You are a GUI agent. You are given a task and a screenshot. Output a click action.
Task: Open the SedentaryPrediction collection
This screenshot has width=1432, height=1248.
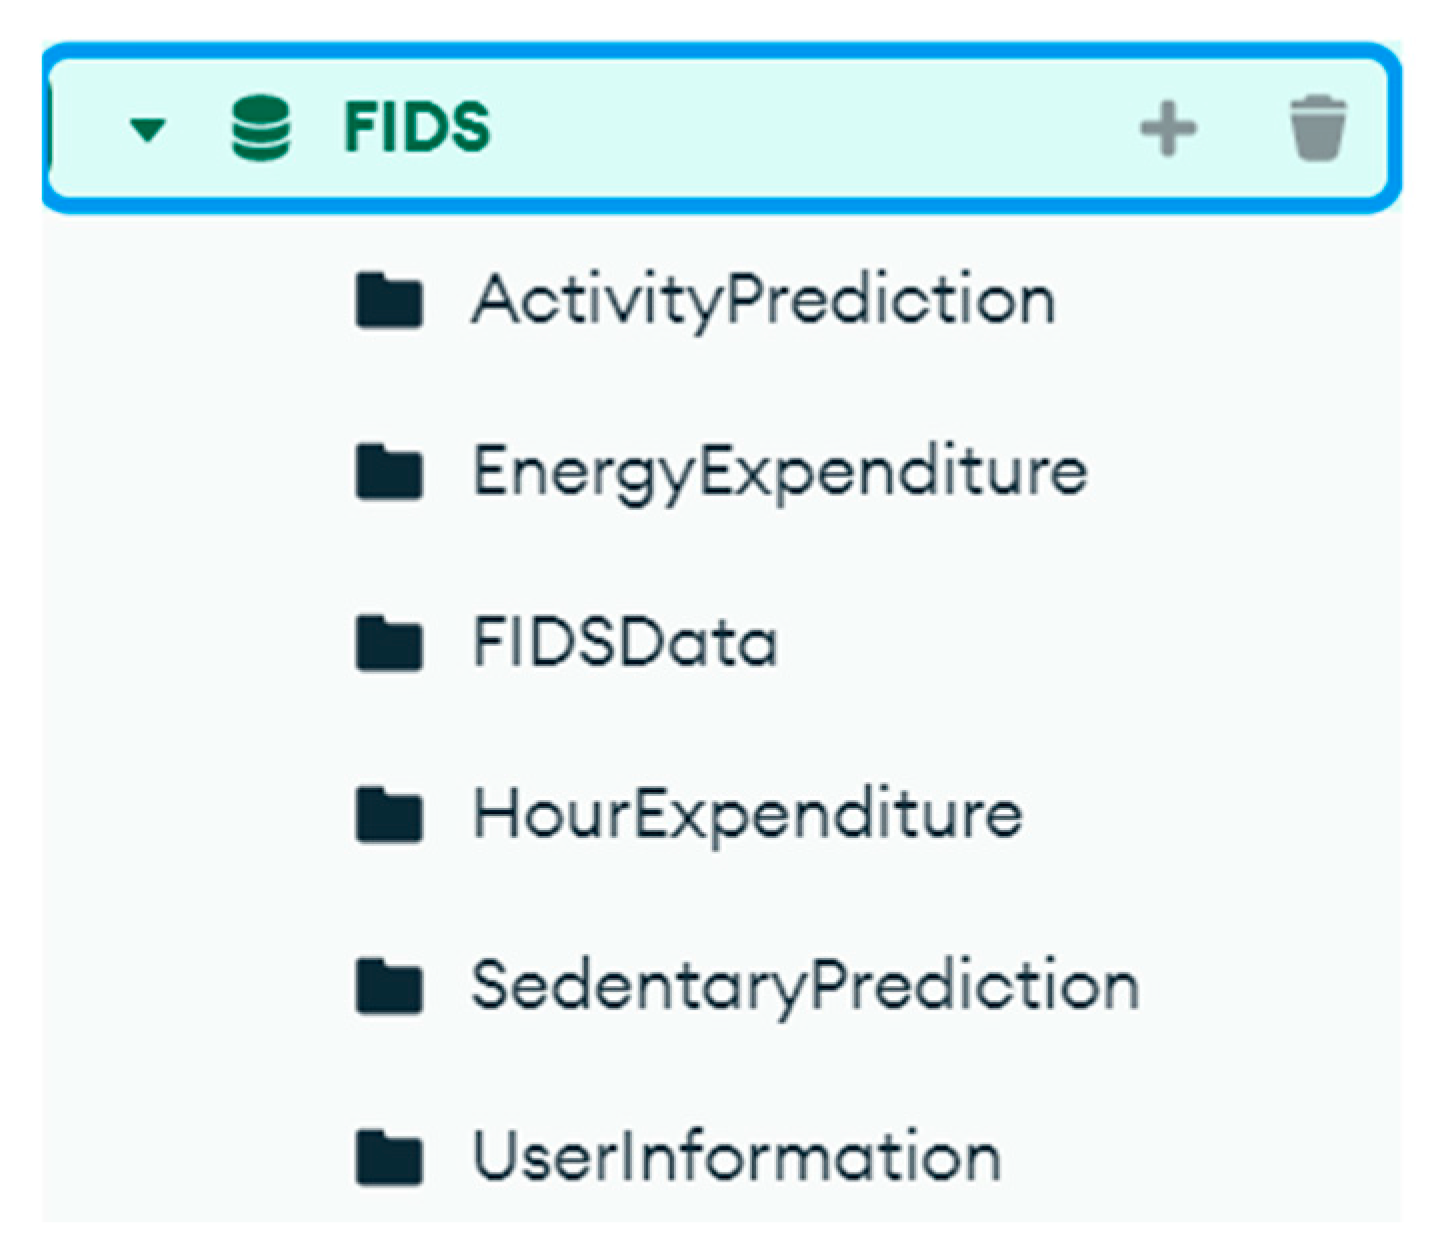point(805,986)
